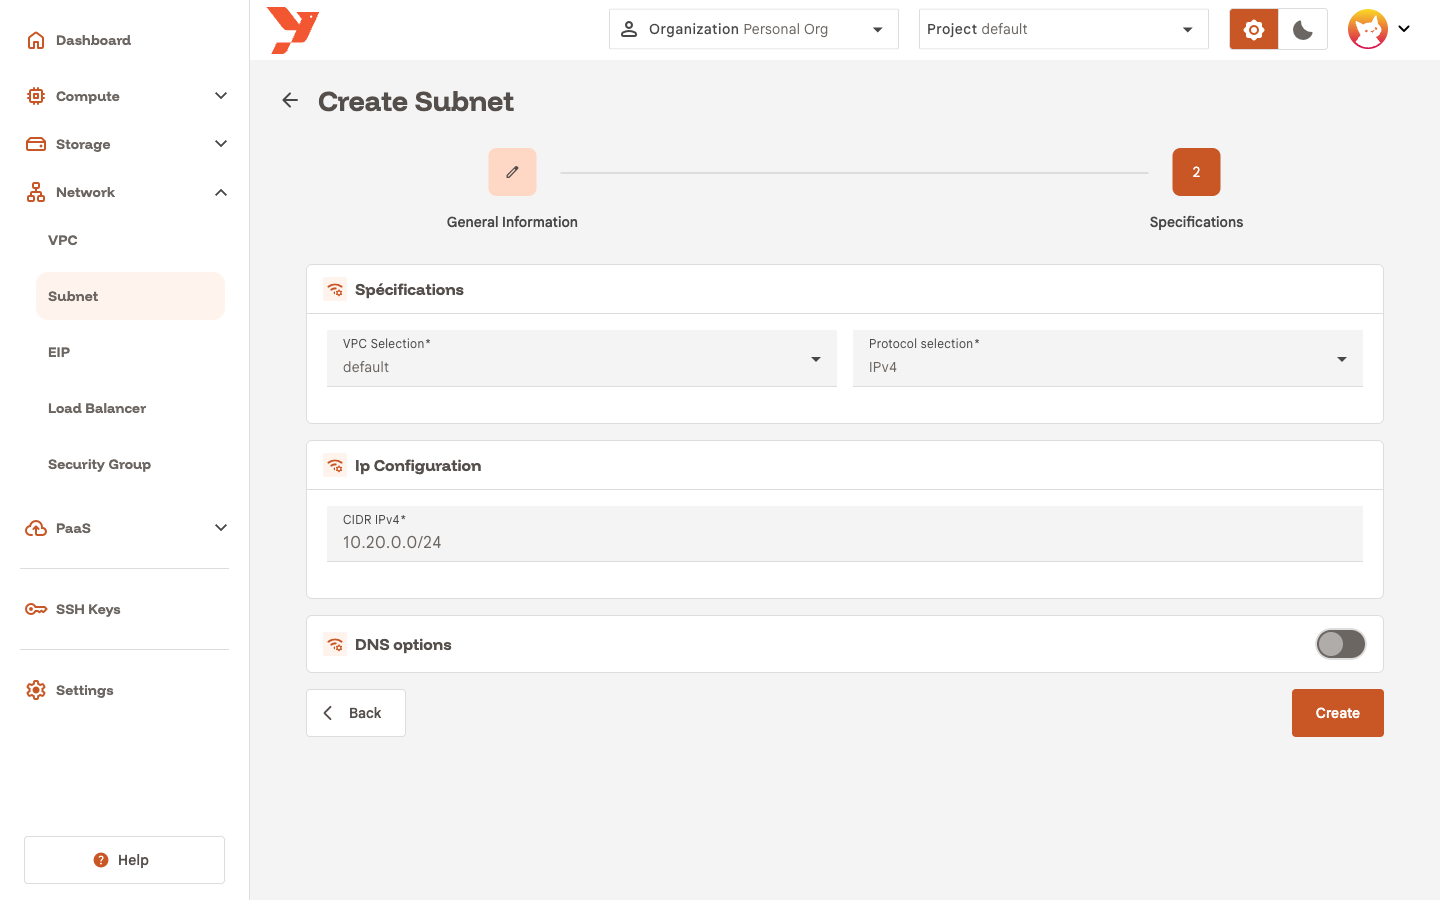Click the Back button
This screenshot has width=1440, height=900.
pyautogui.click(x=356, y=713)
